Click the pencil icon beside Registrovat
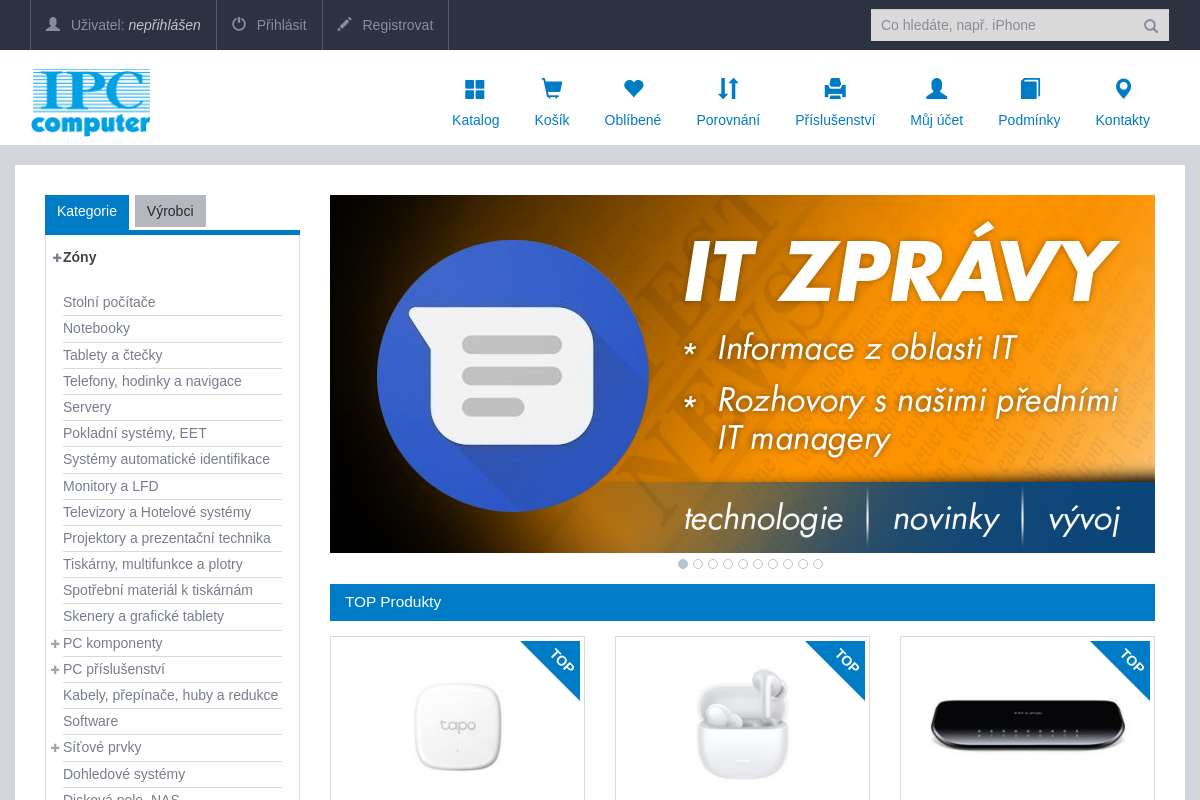 (x=345, y=24)
